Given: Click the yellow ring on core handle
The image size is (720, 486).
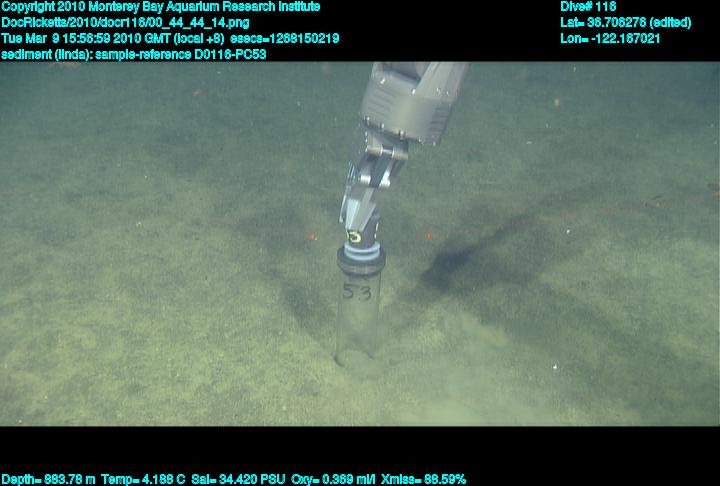Looking at the screenshot, I should 354,236.
